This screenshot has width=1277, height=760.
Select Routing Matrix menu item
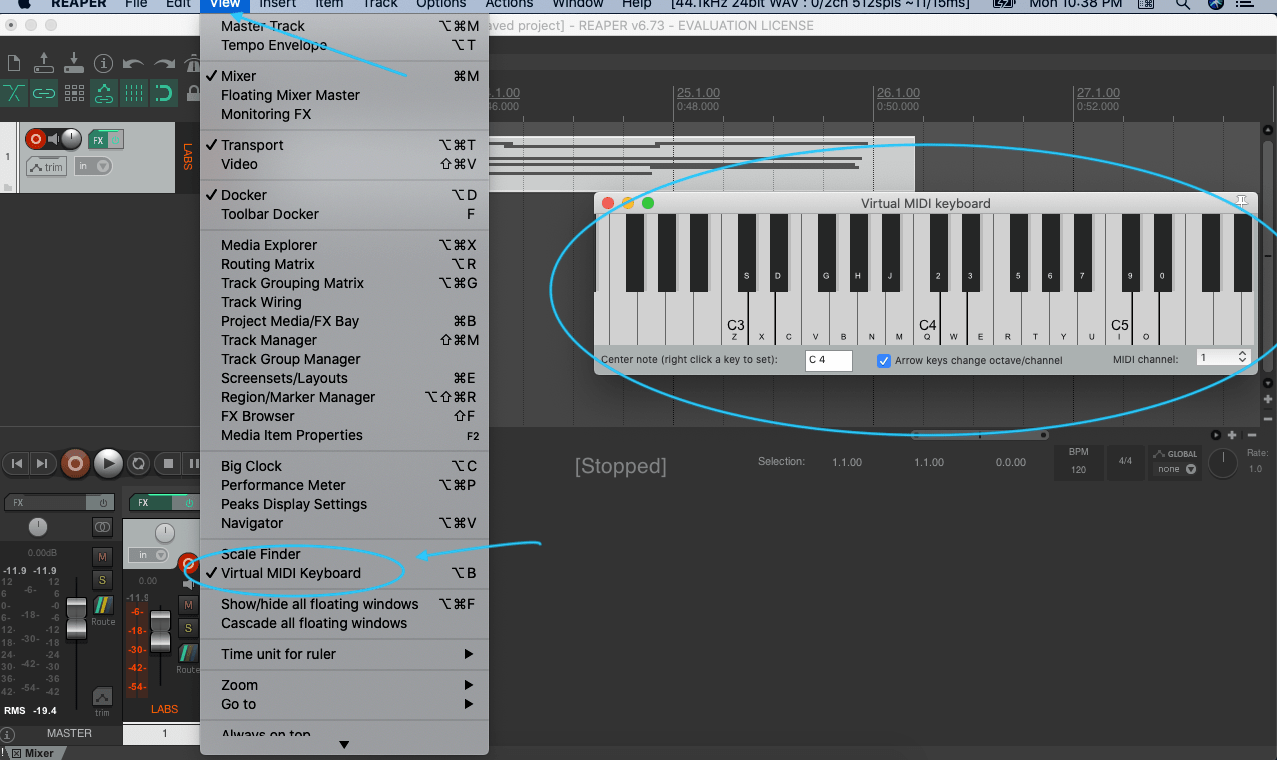pos(344,264)
